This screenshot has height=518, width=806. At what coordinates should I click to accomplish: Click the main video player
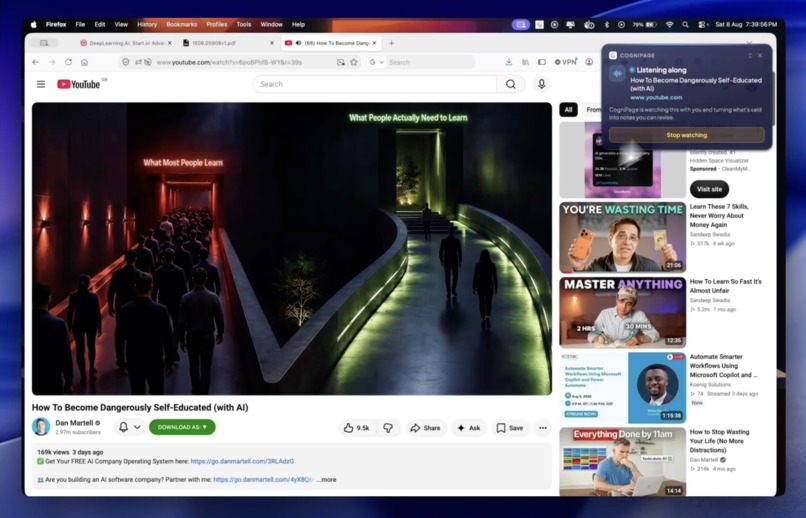tap(292, 249)
